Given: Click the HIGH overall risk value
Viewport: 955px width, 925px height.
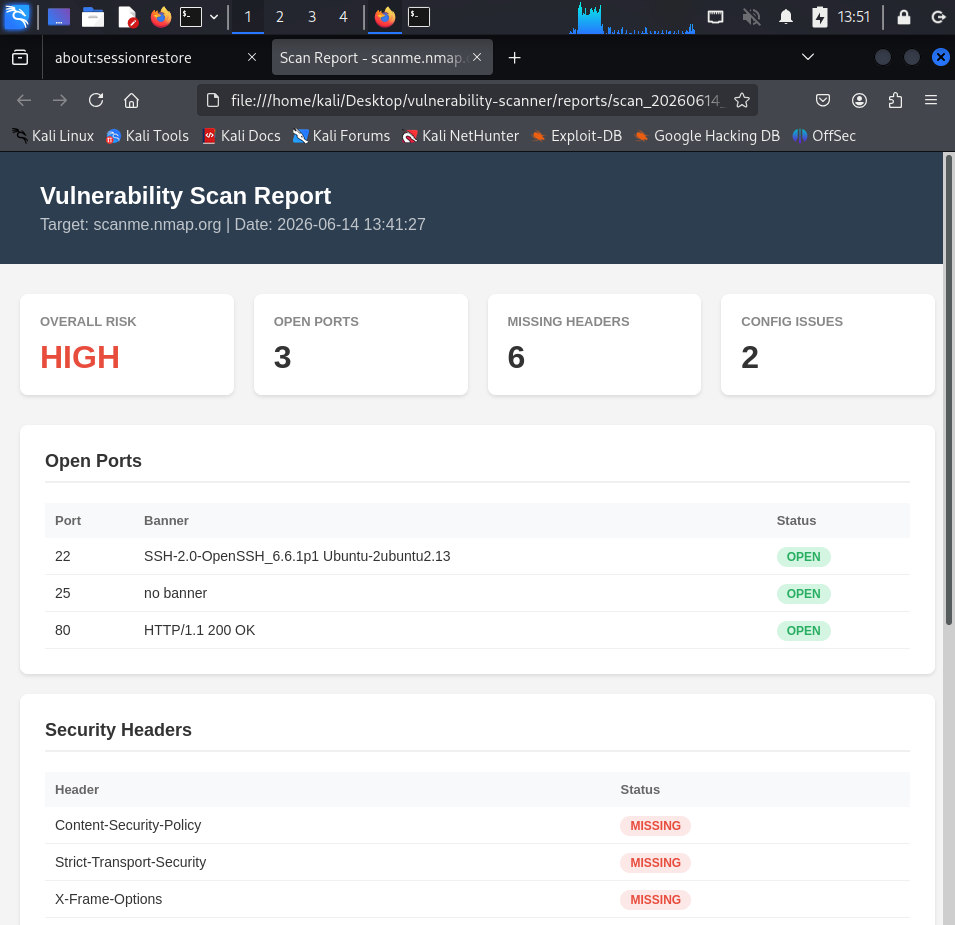Looking at the screenshot, I should (x=80, y=357).
